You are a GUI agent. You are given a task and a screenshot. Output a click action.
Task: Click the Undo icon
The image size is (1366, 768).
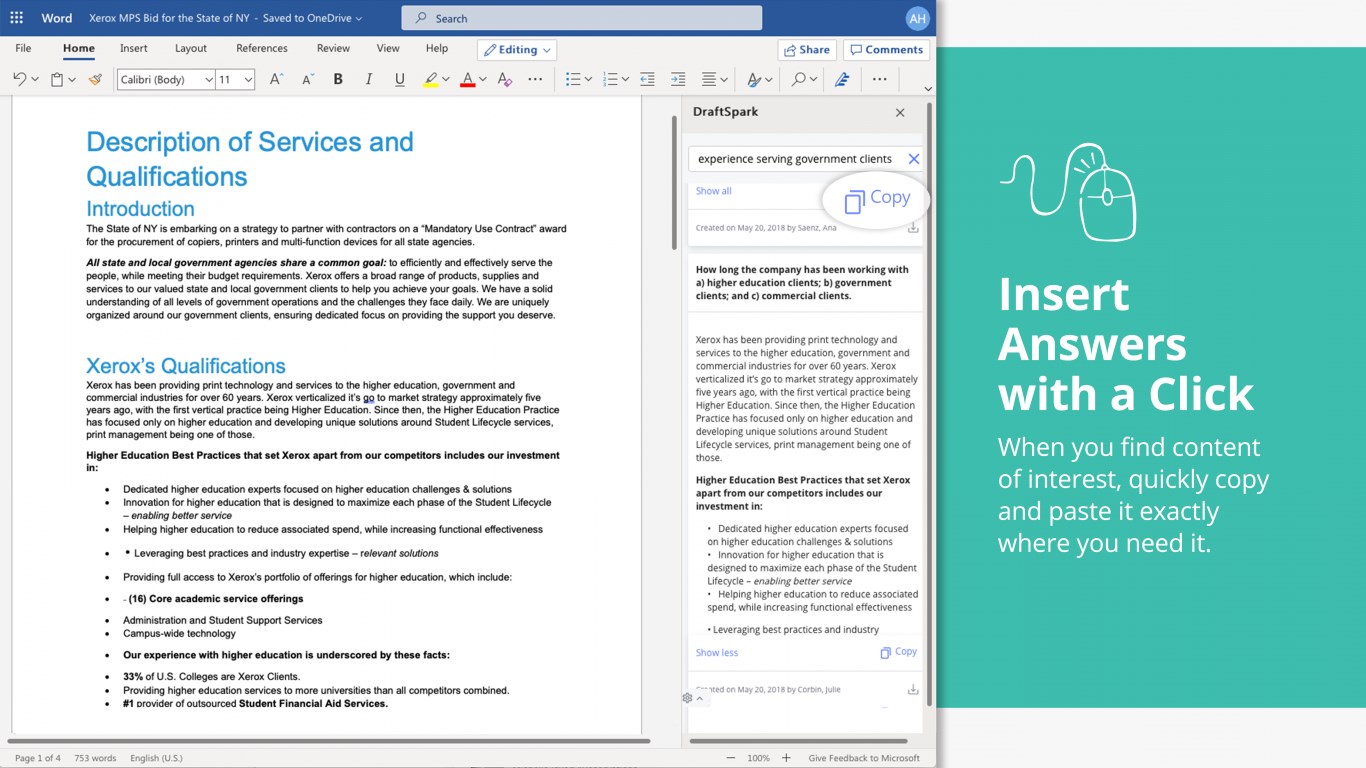(x=19, y=79)
